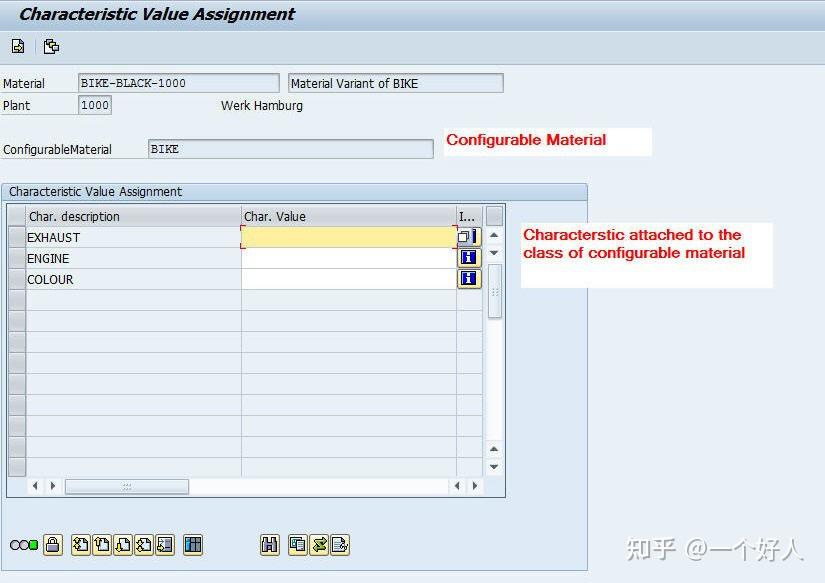Click the left arrow of the horizontal scrollbar

click(x=33, y=484)
